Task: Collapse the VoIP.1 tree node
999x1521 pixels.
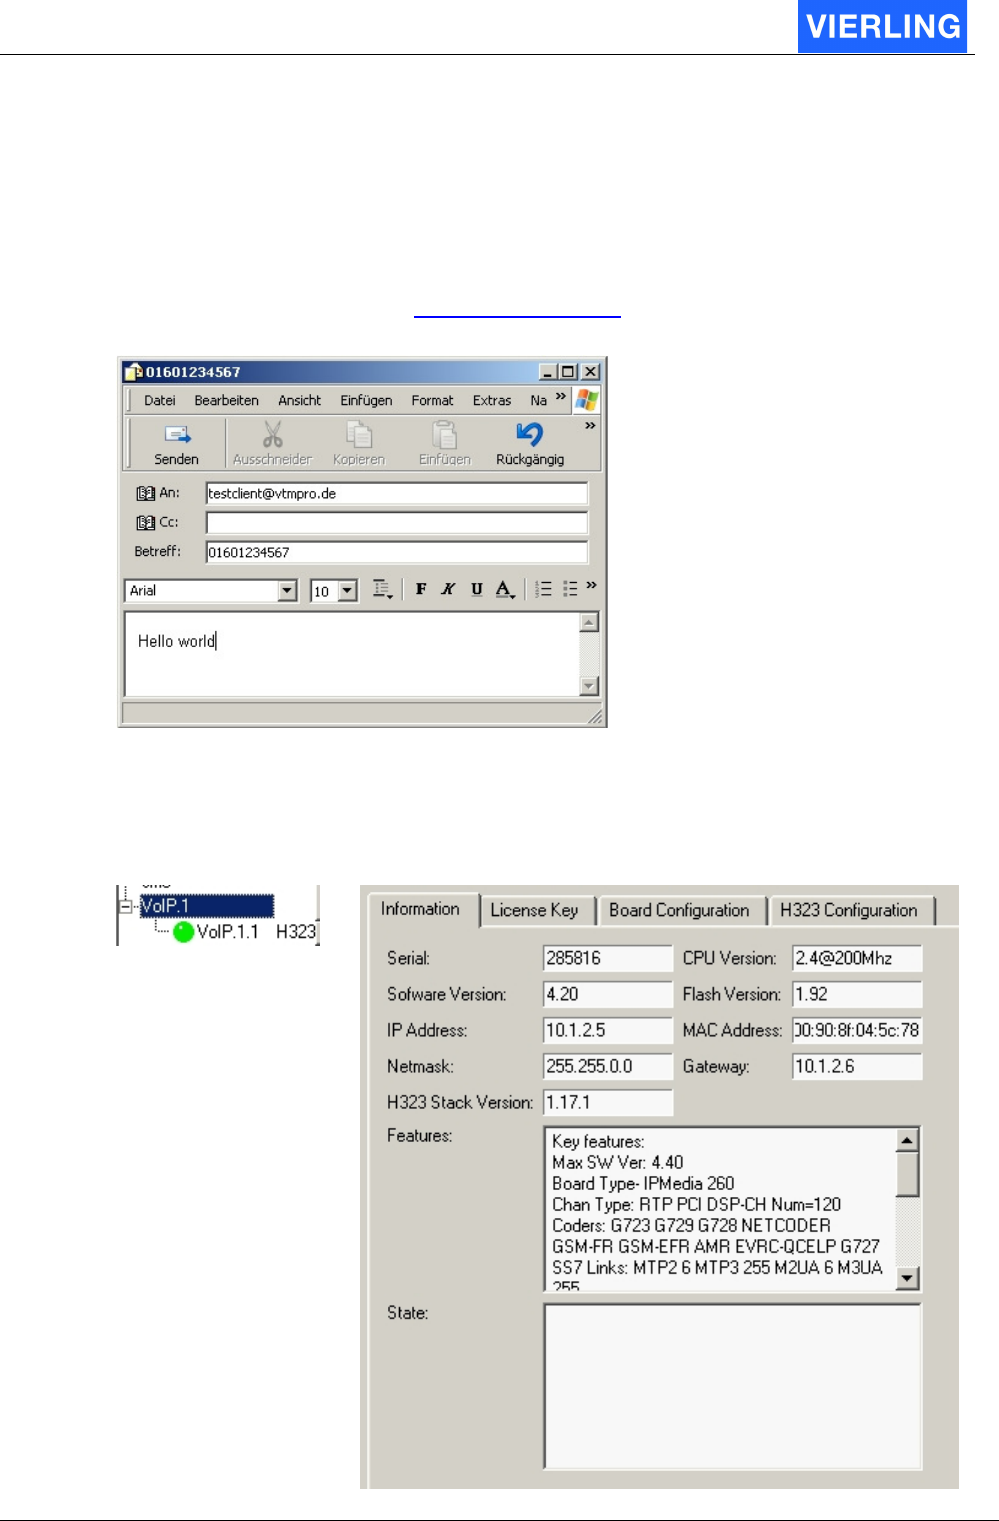Action: (x=125, y=907)
